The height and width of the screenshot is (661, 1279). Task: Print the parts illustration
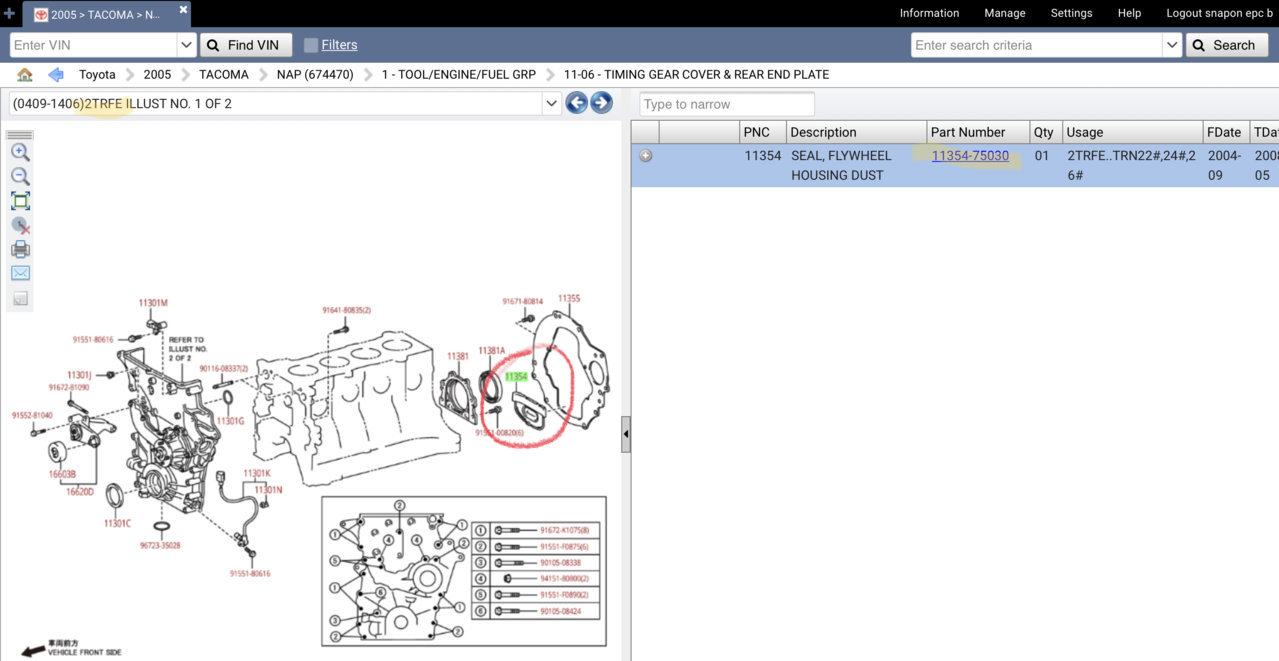pyautogui.click(x=20, y=250)
